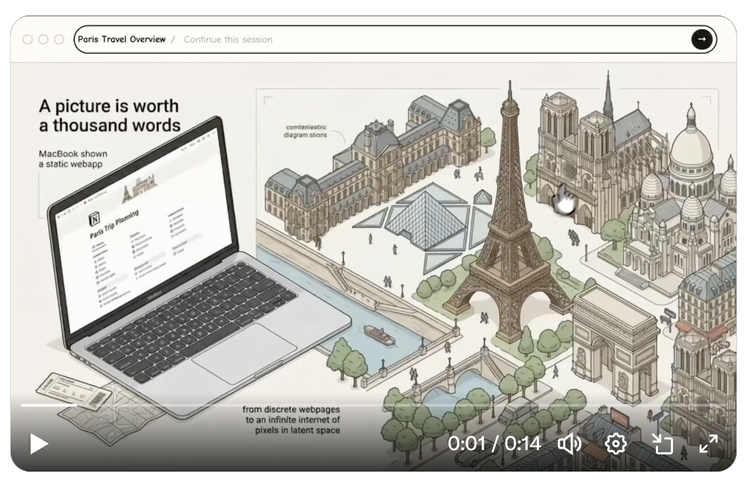Enter fullscreen mode
750x490 pixels.
coord(708,443)
